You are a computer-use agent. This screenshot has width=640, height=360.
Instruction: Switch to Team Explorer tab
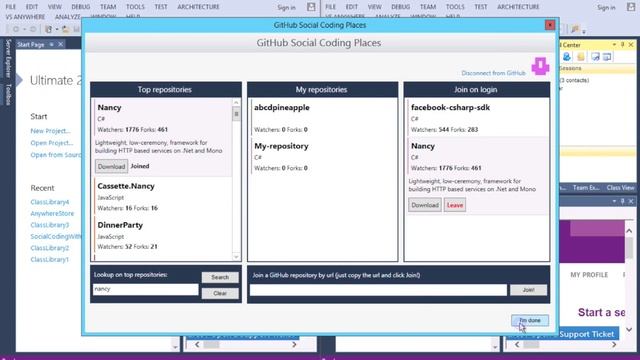pyautogui.click(x=586, y=188)
